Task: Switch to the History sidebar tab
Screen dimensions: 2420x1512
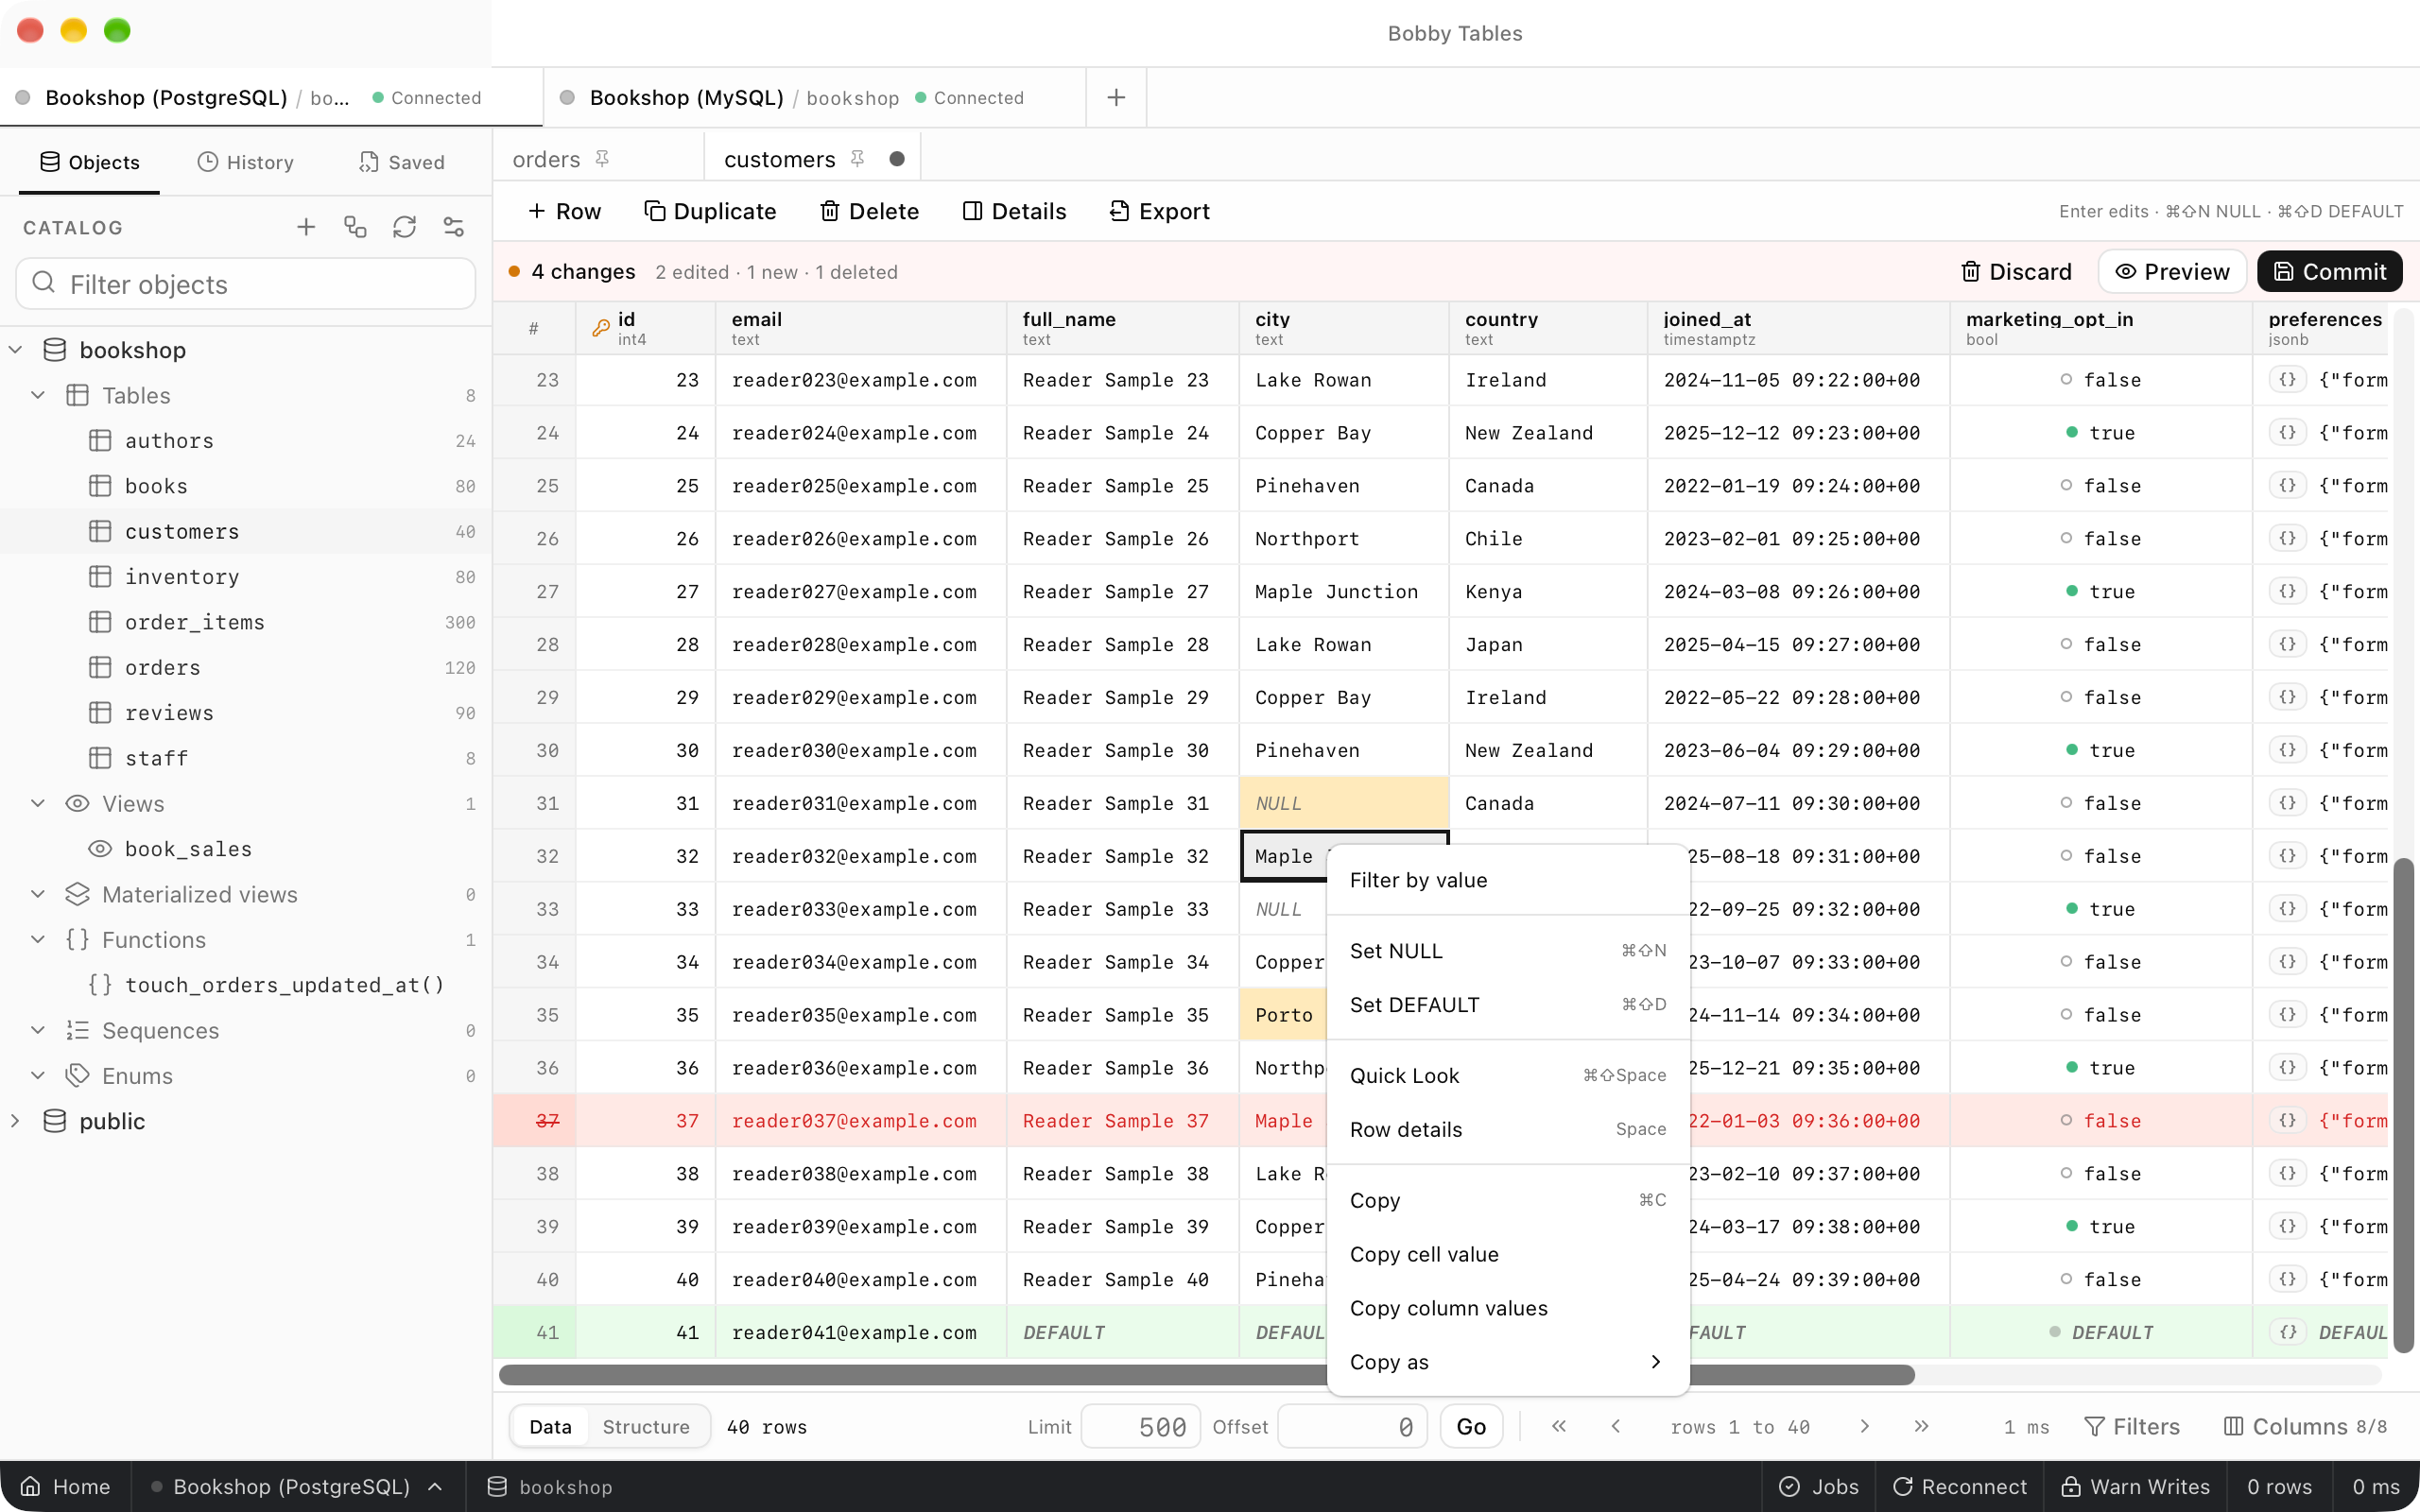Action: [x=246, y=162]
